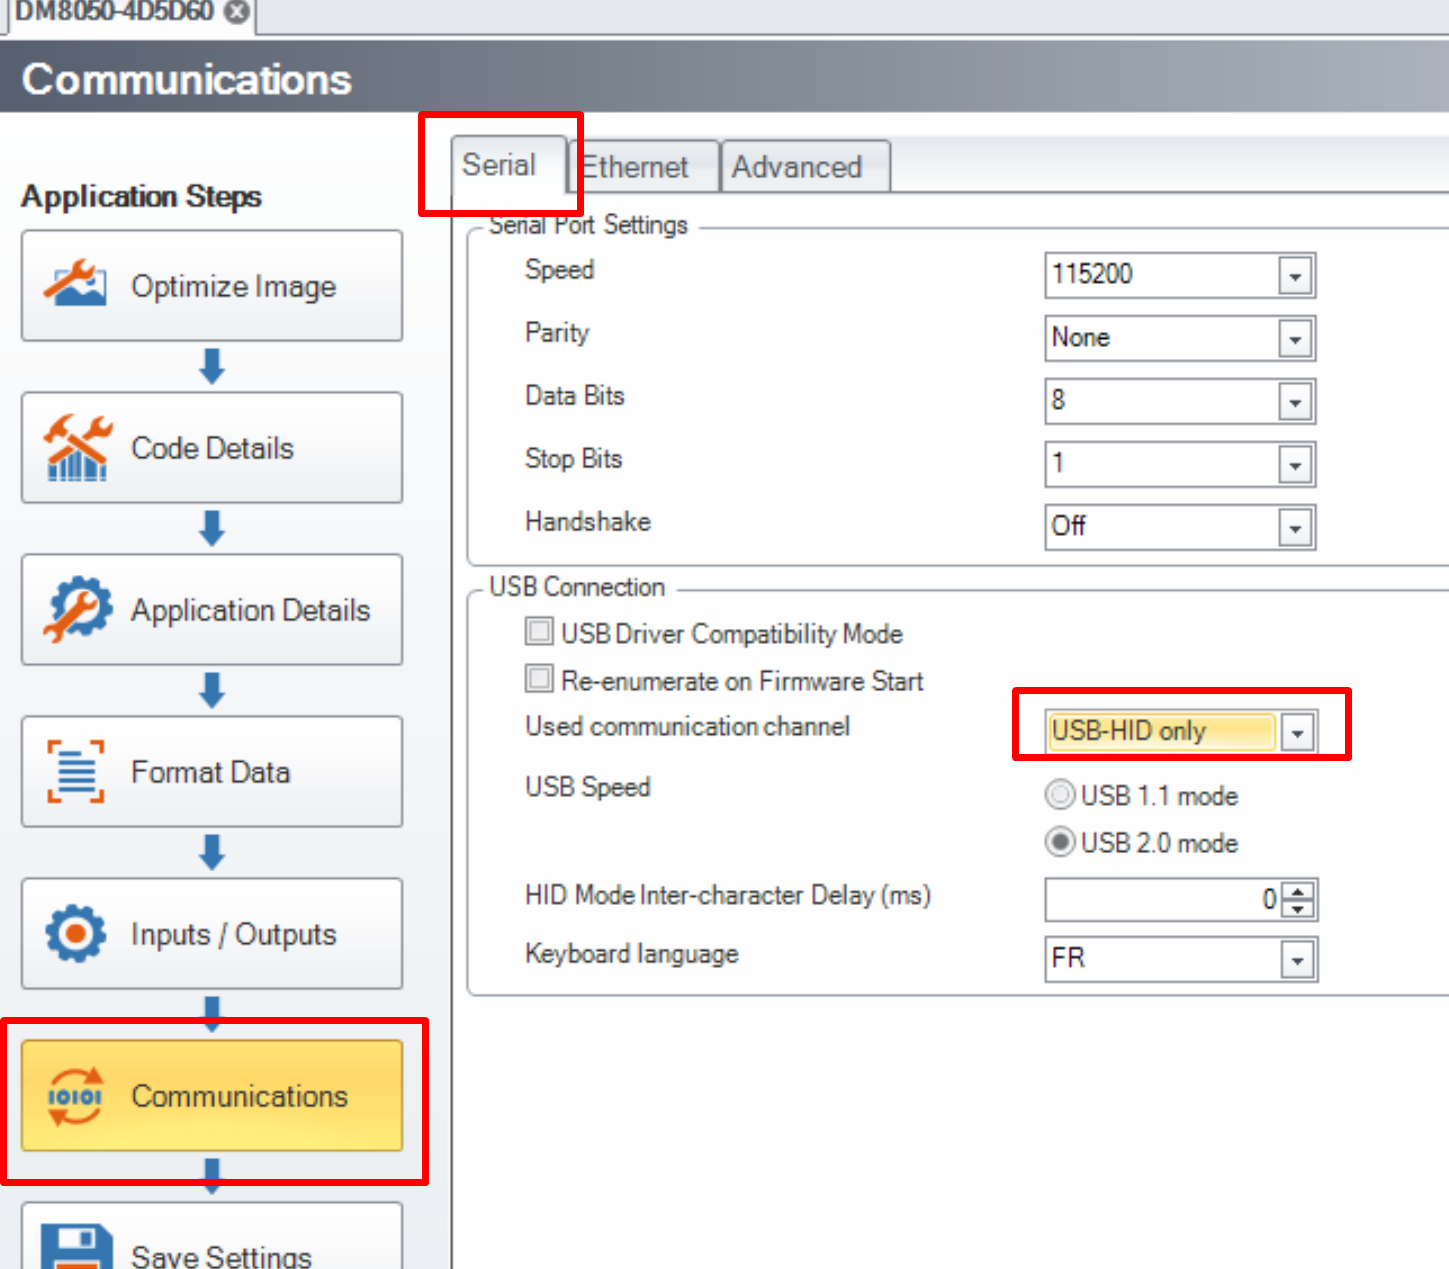Open the USB-HID only channel dropdown
The width and height of the screenshot is (1449, 1269).
(1297, 733)
